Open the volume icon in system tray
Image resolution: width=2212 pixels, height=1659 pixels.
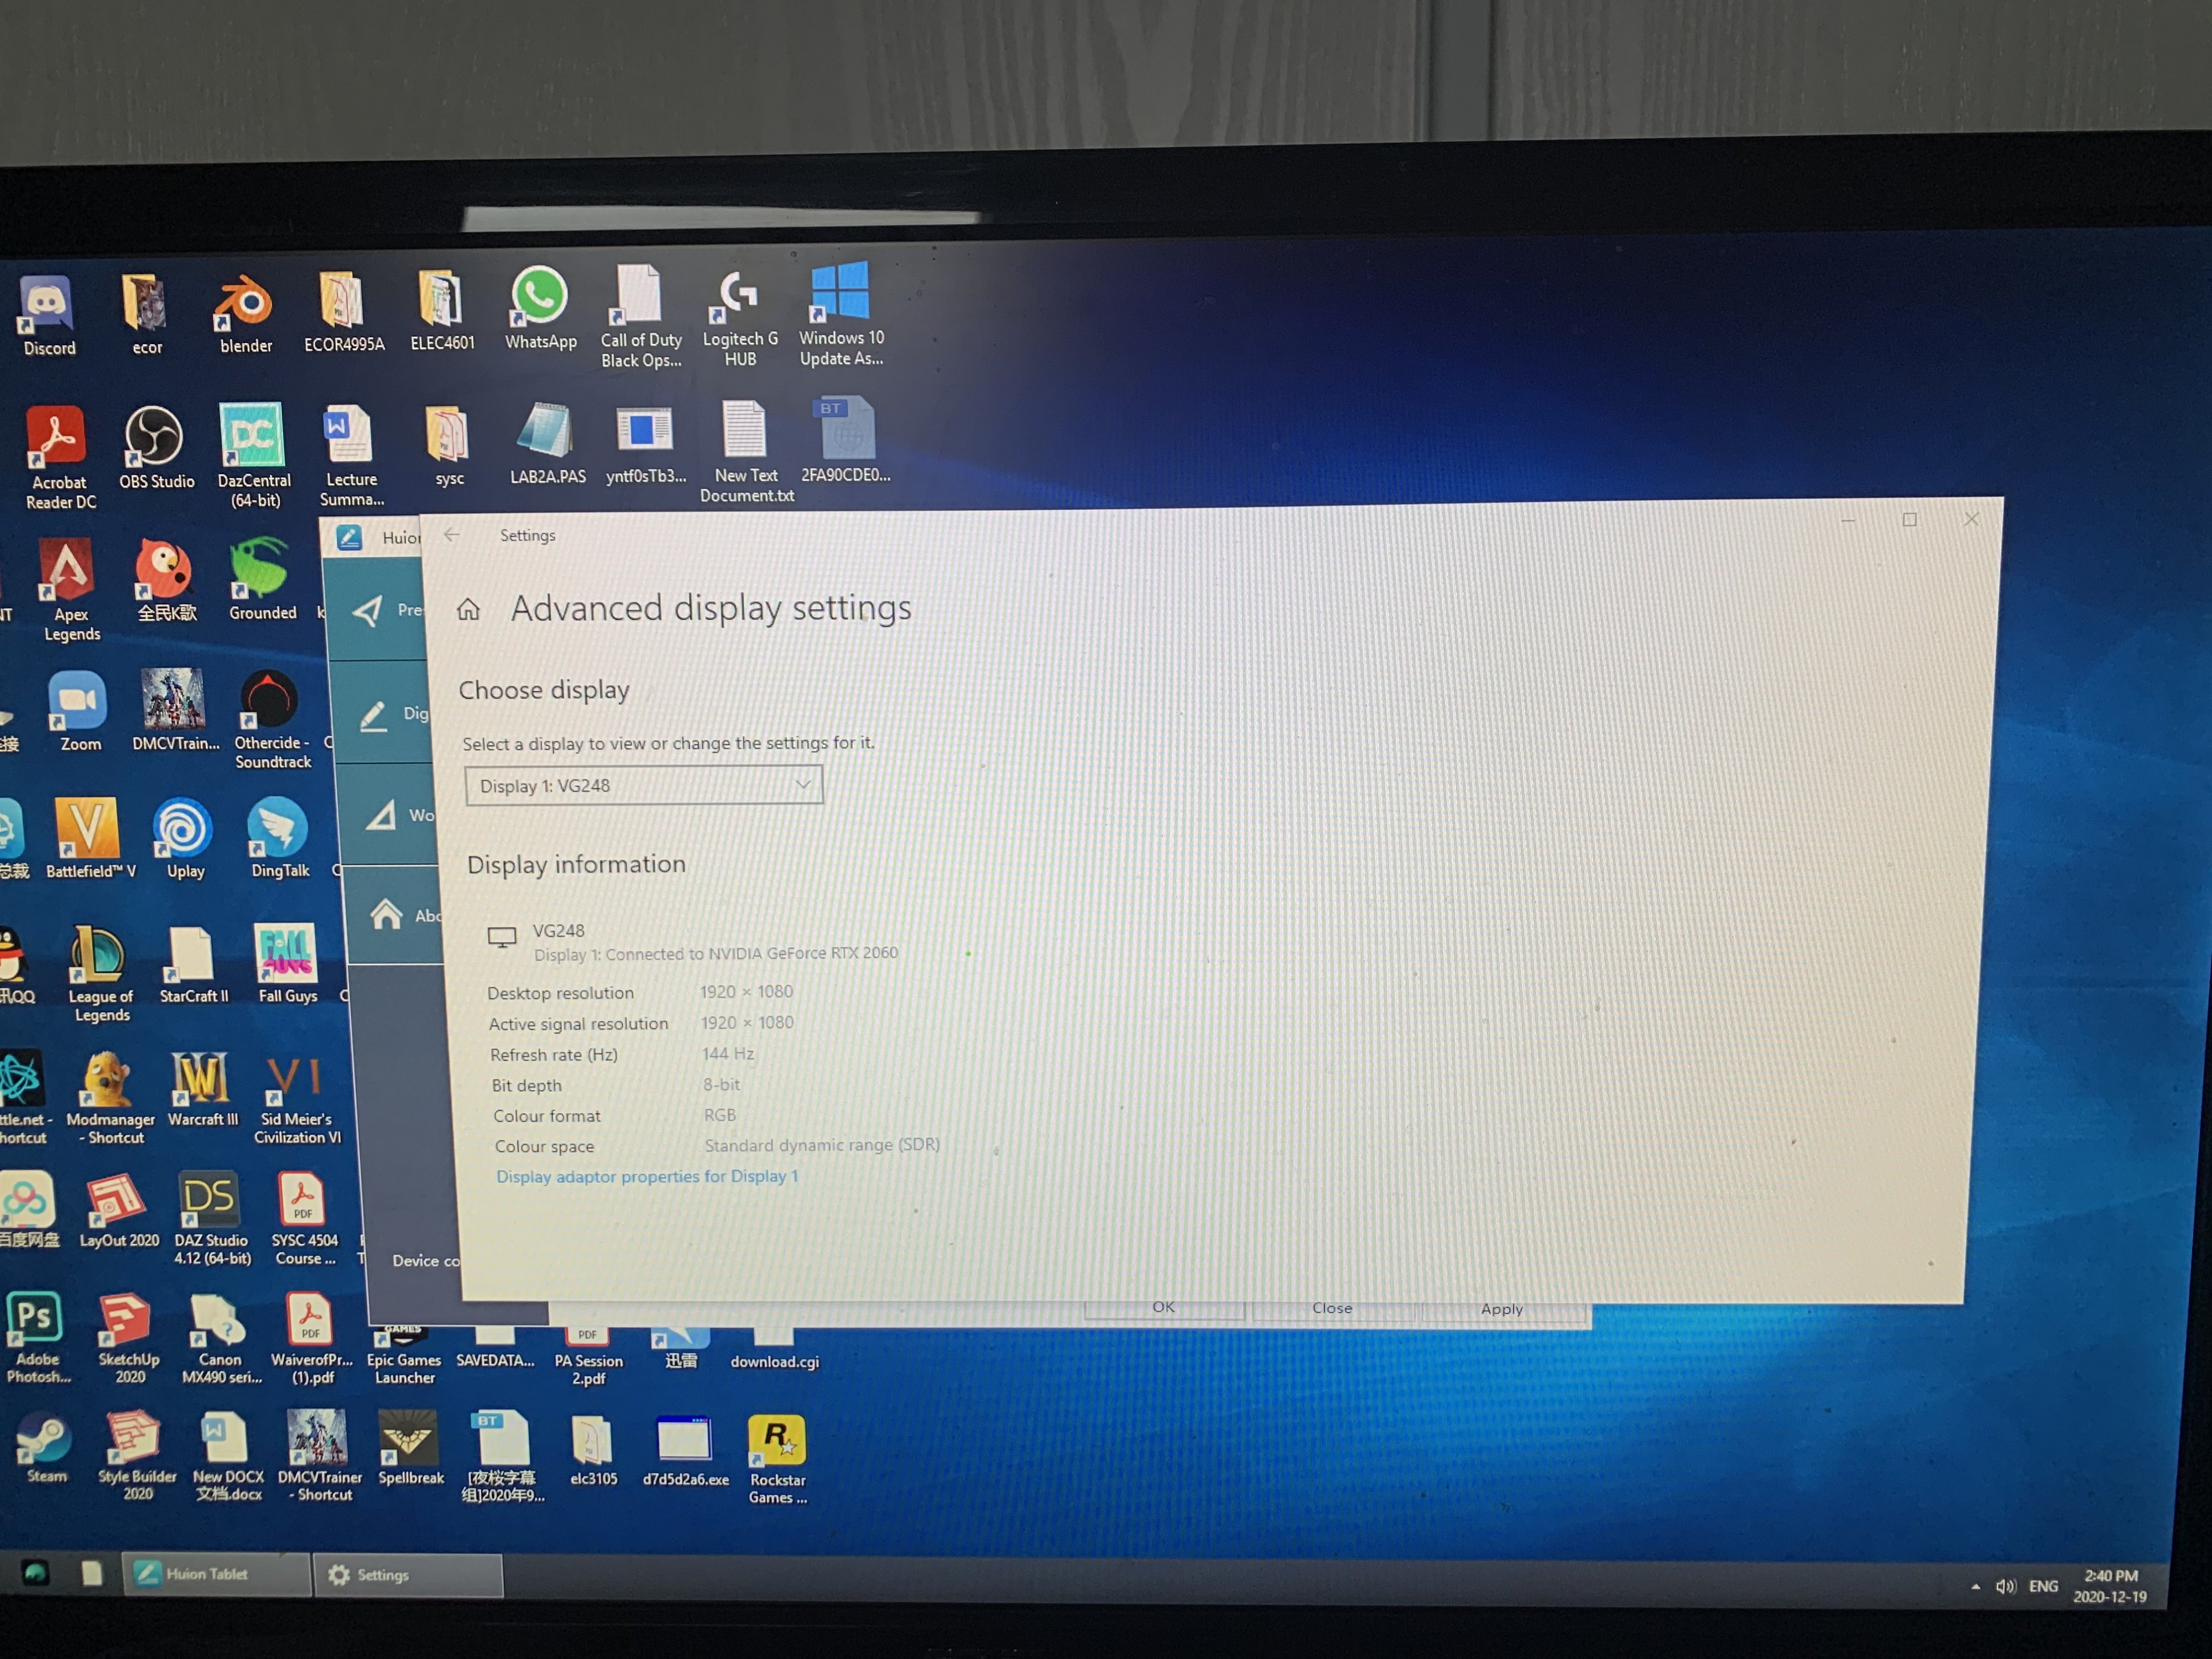pos(2005,1587)
